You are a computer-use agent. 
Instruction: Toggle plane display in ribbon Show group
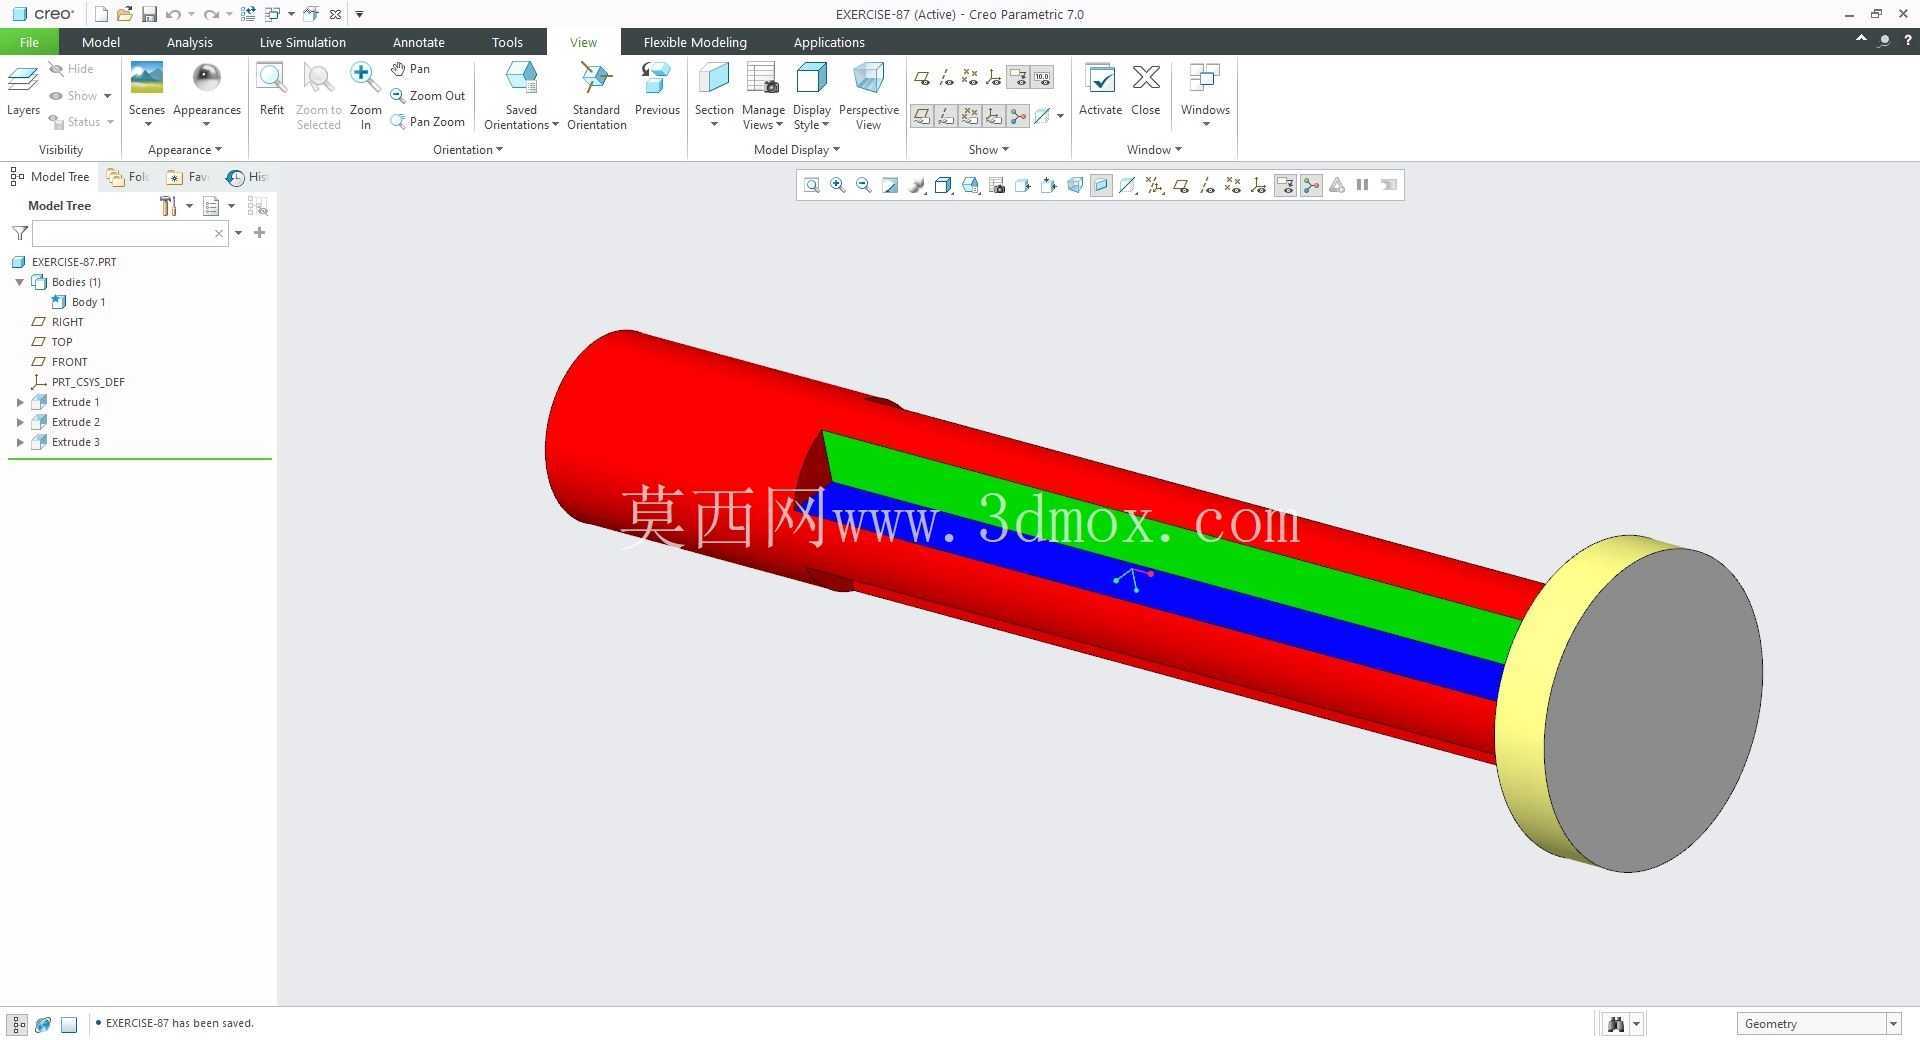click(922, 78)
